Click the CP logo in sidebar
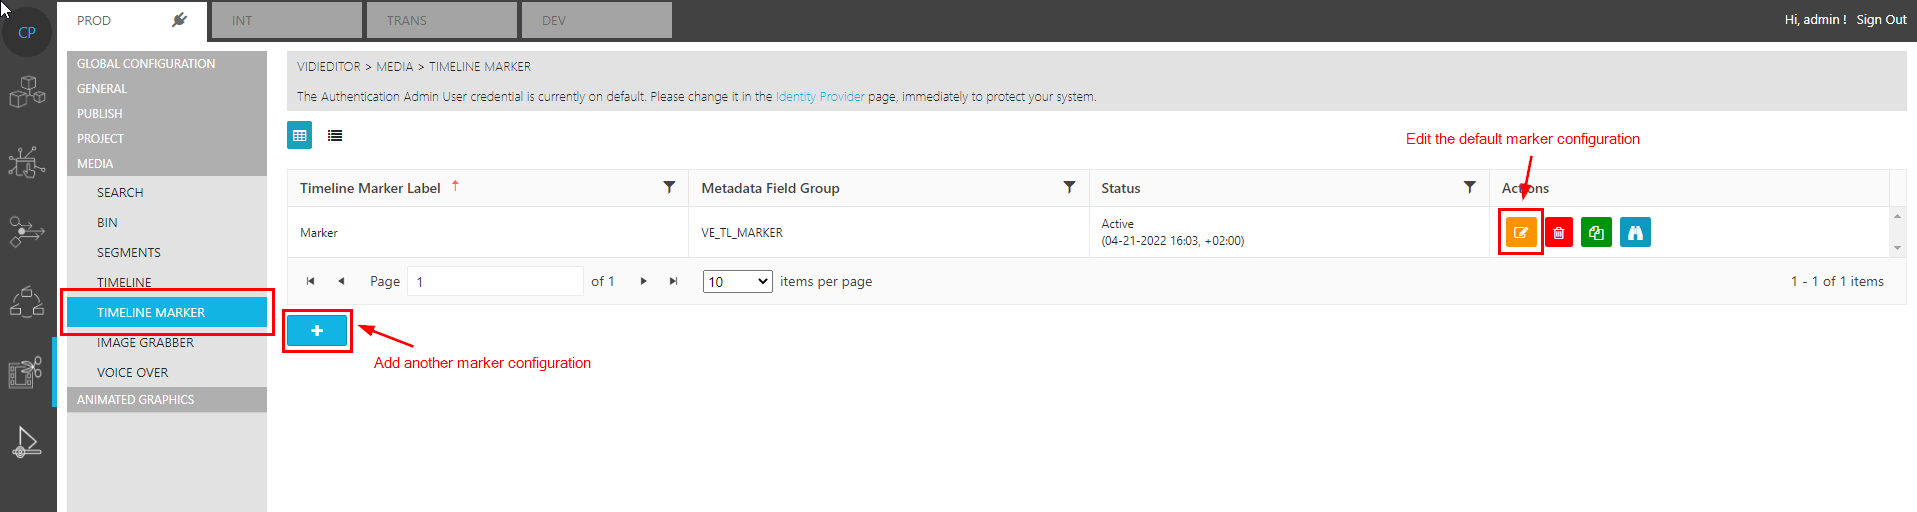 (27, 32)
